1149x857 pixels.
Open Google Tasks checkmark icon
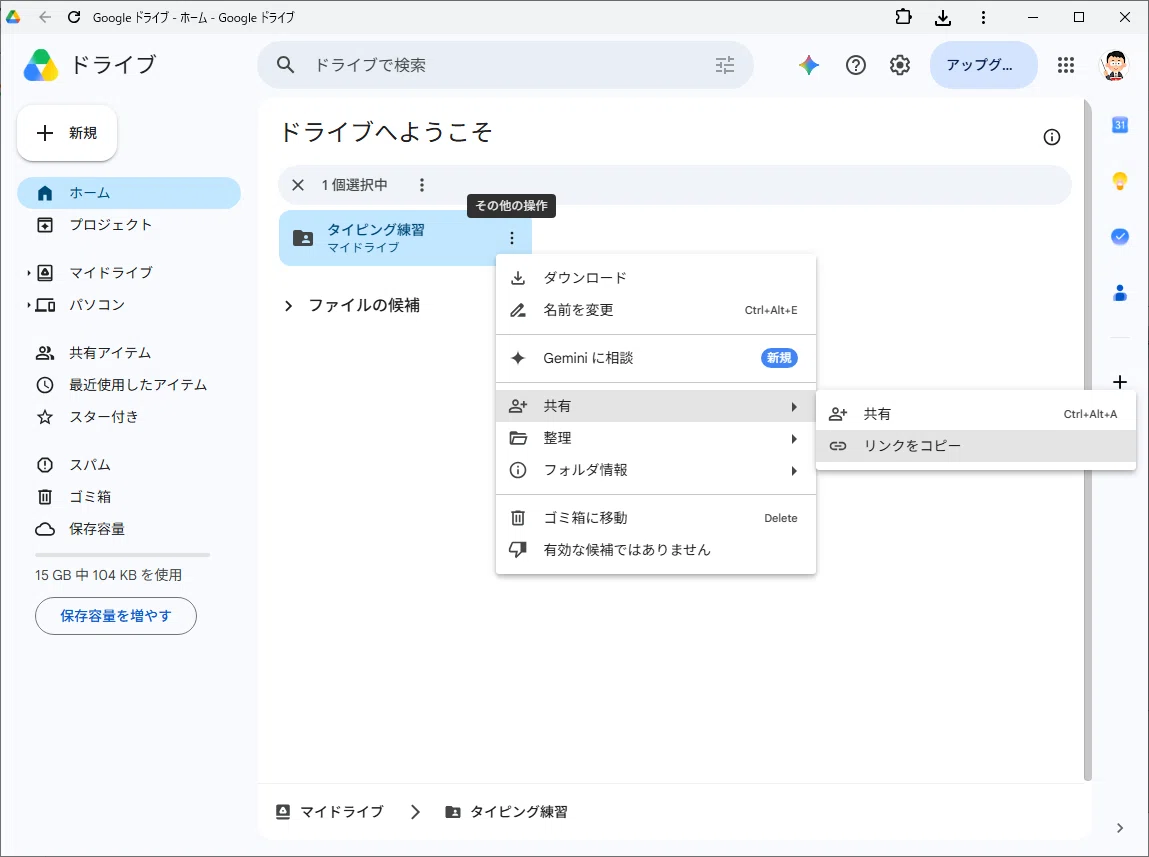point(1120,237)
